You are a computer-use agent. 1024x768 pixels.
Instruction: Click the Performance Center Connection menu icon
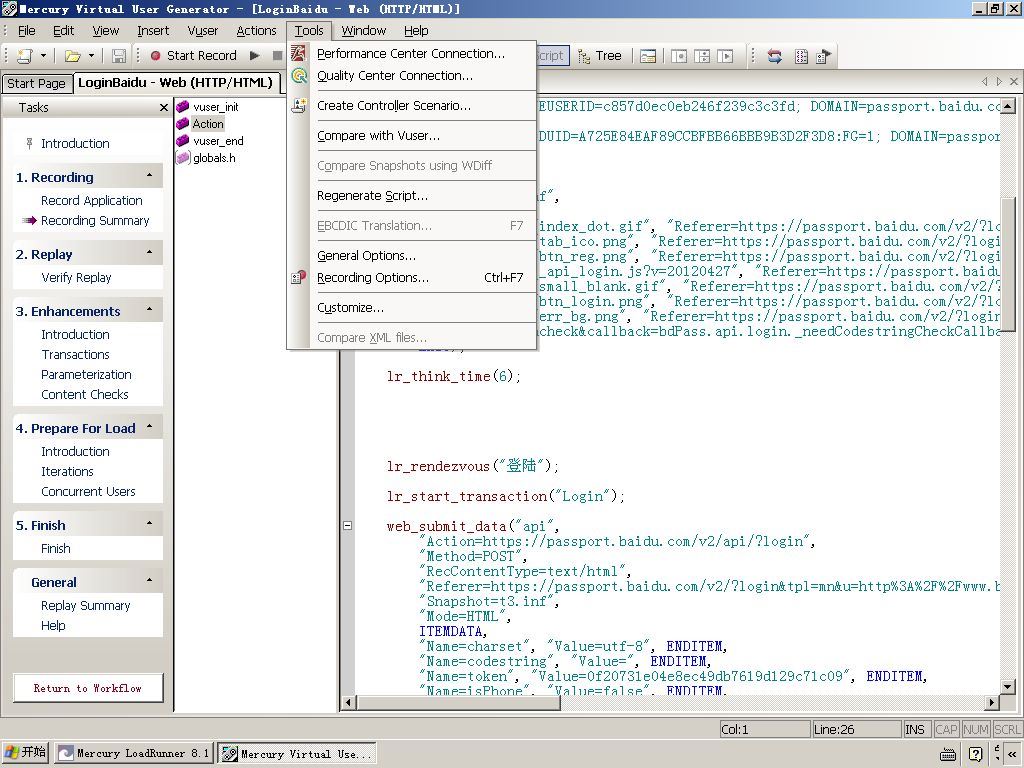(299, 53)
